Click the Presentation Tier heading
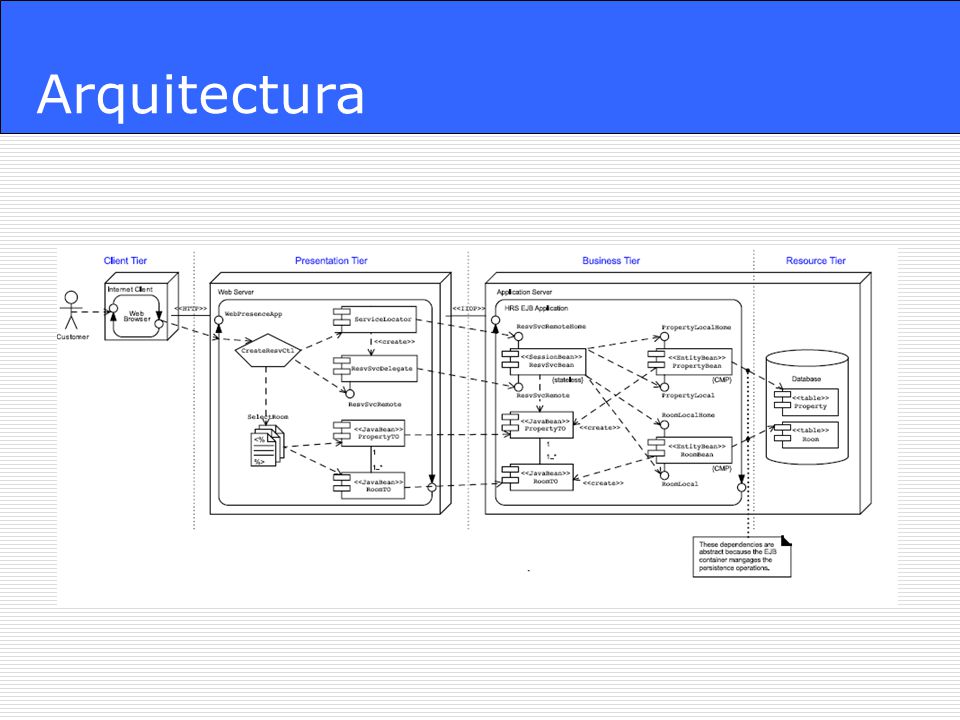960x720 pixels. 331,260
